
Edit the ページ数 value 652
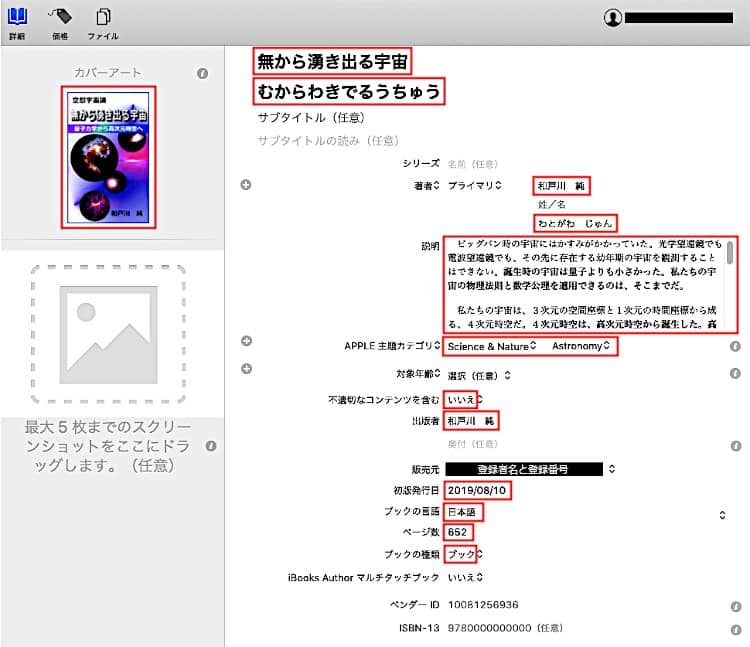point(458,532)
